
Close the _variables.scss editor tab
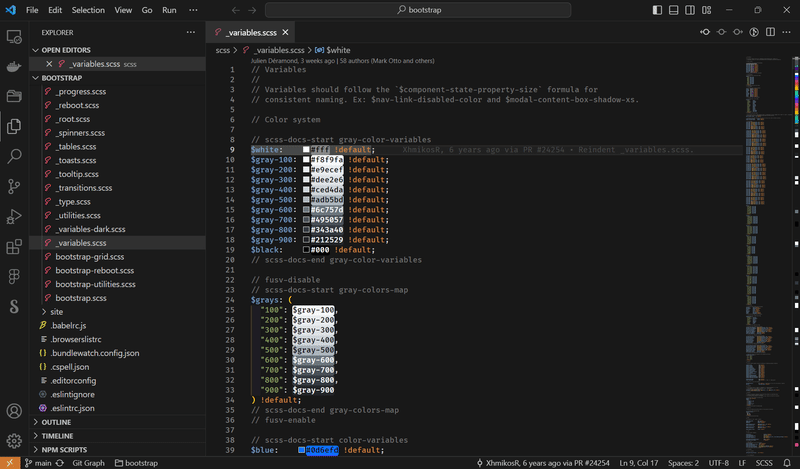point(285,32)
